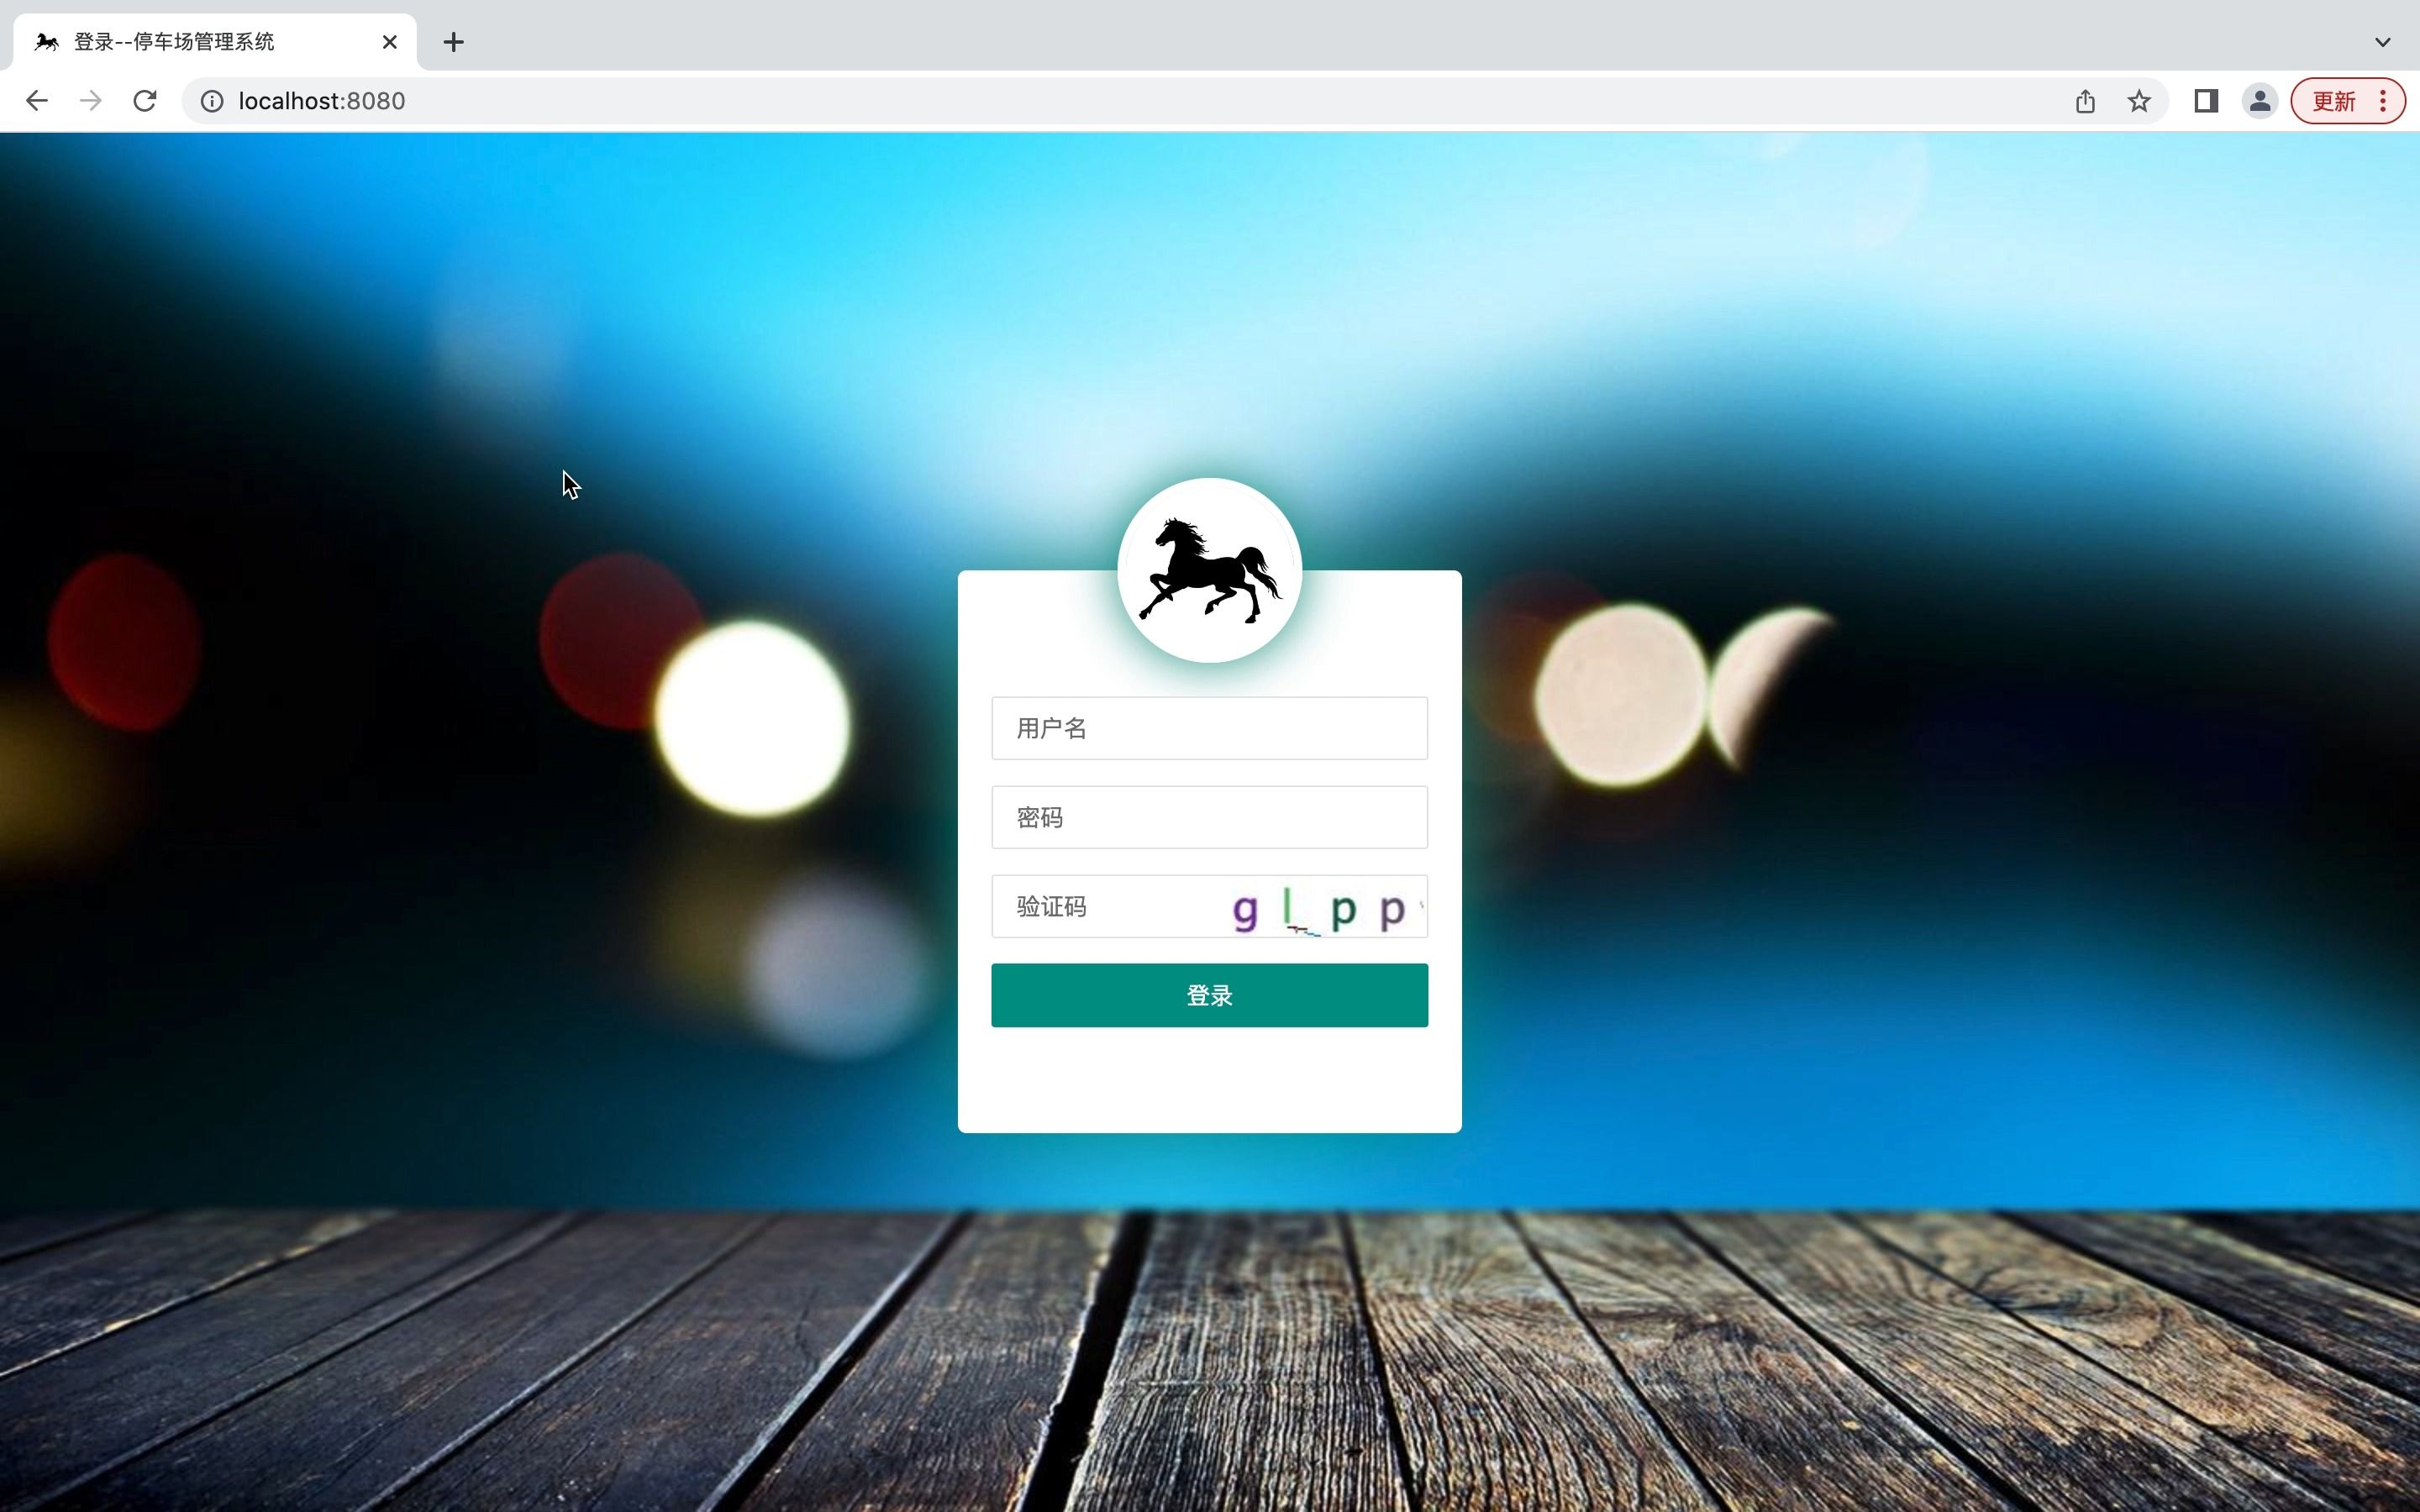Click the page reload/refresh icon
This screenshot has height=1512, width=2420.
146,101
